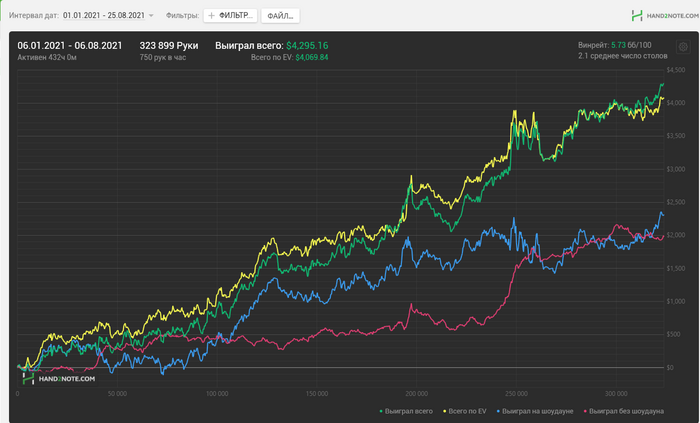Screen dimensions: 700x423
Task: Click the EV total value $4,069.84
Action: coord(312,58)
